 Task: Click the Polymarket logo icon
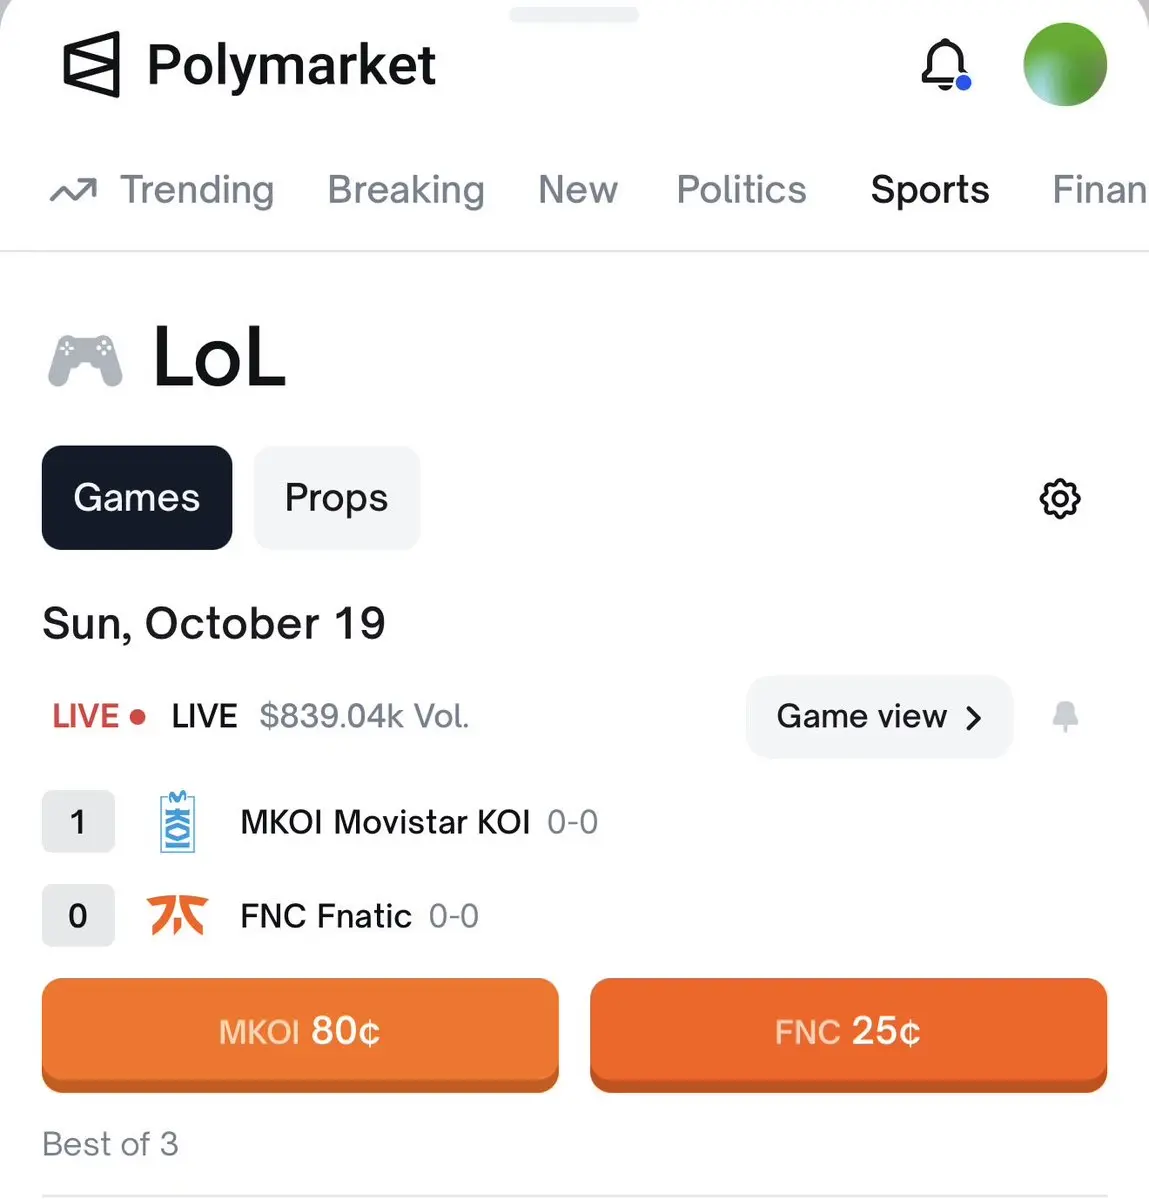(x=92, y=64)
